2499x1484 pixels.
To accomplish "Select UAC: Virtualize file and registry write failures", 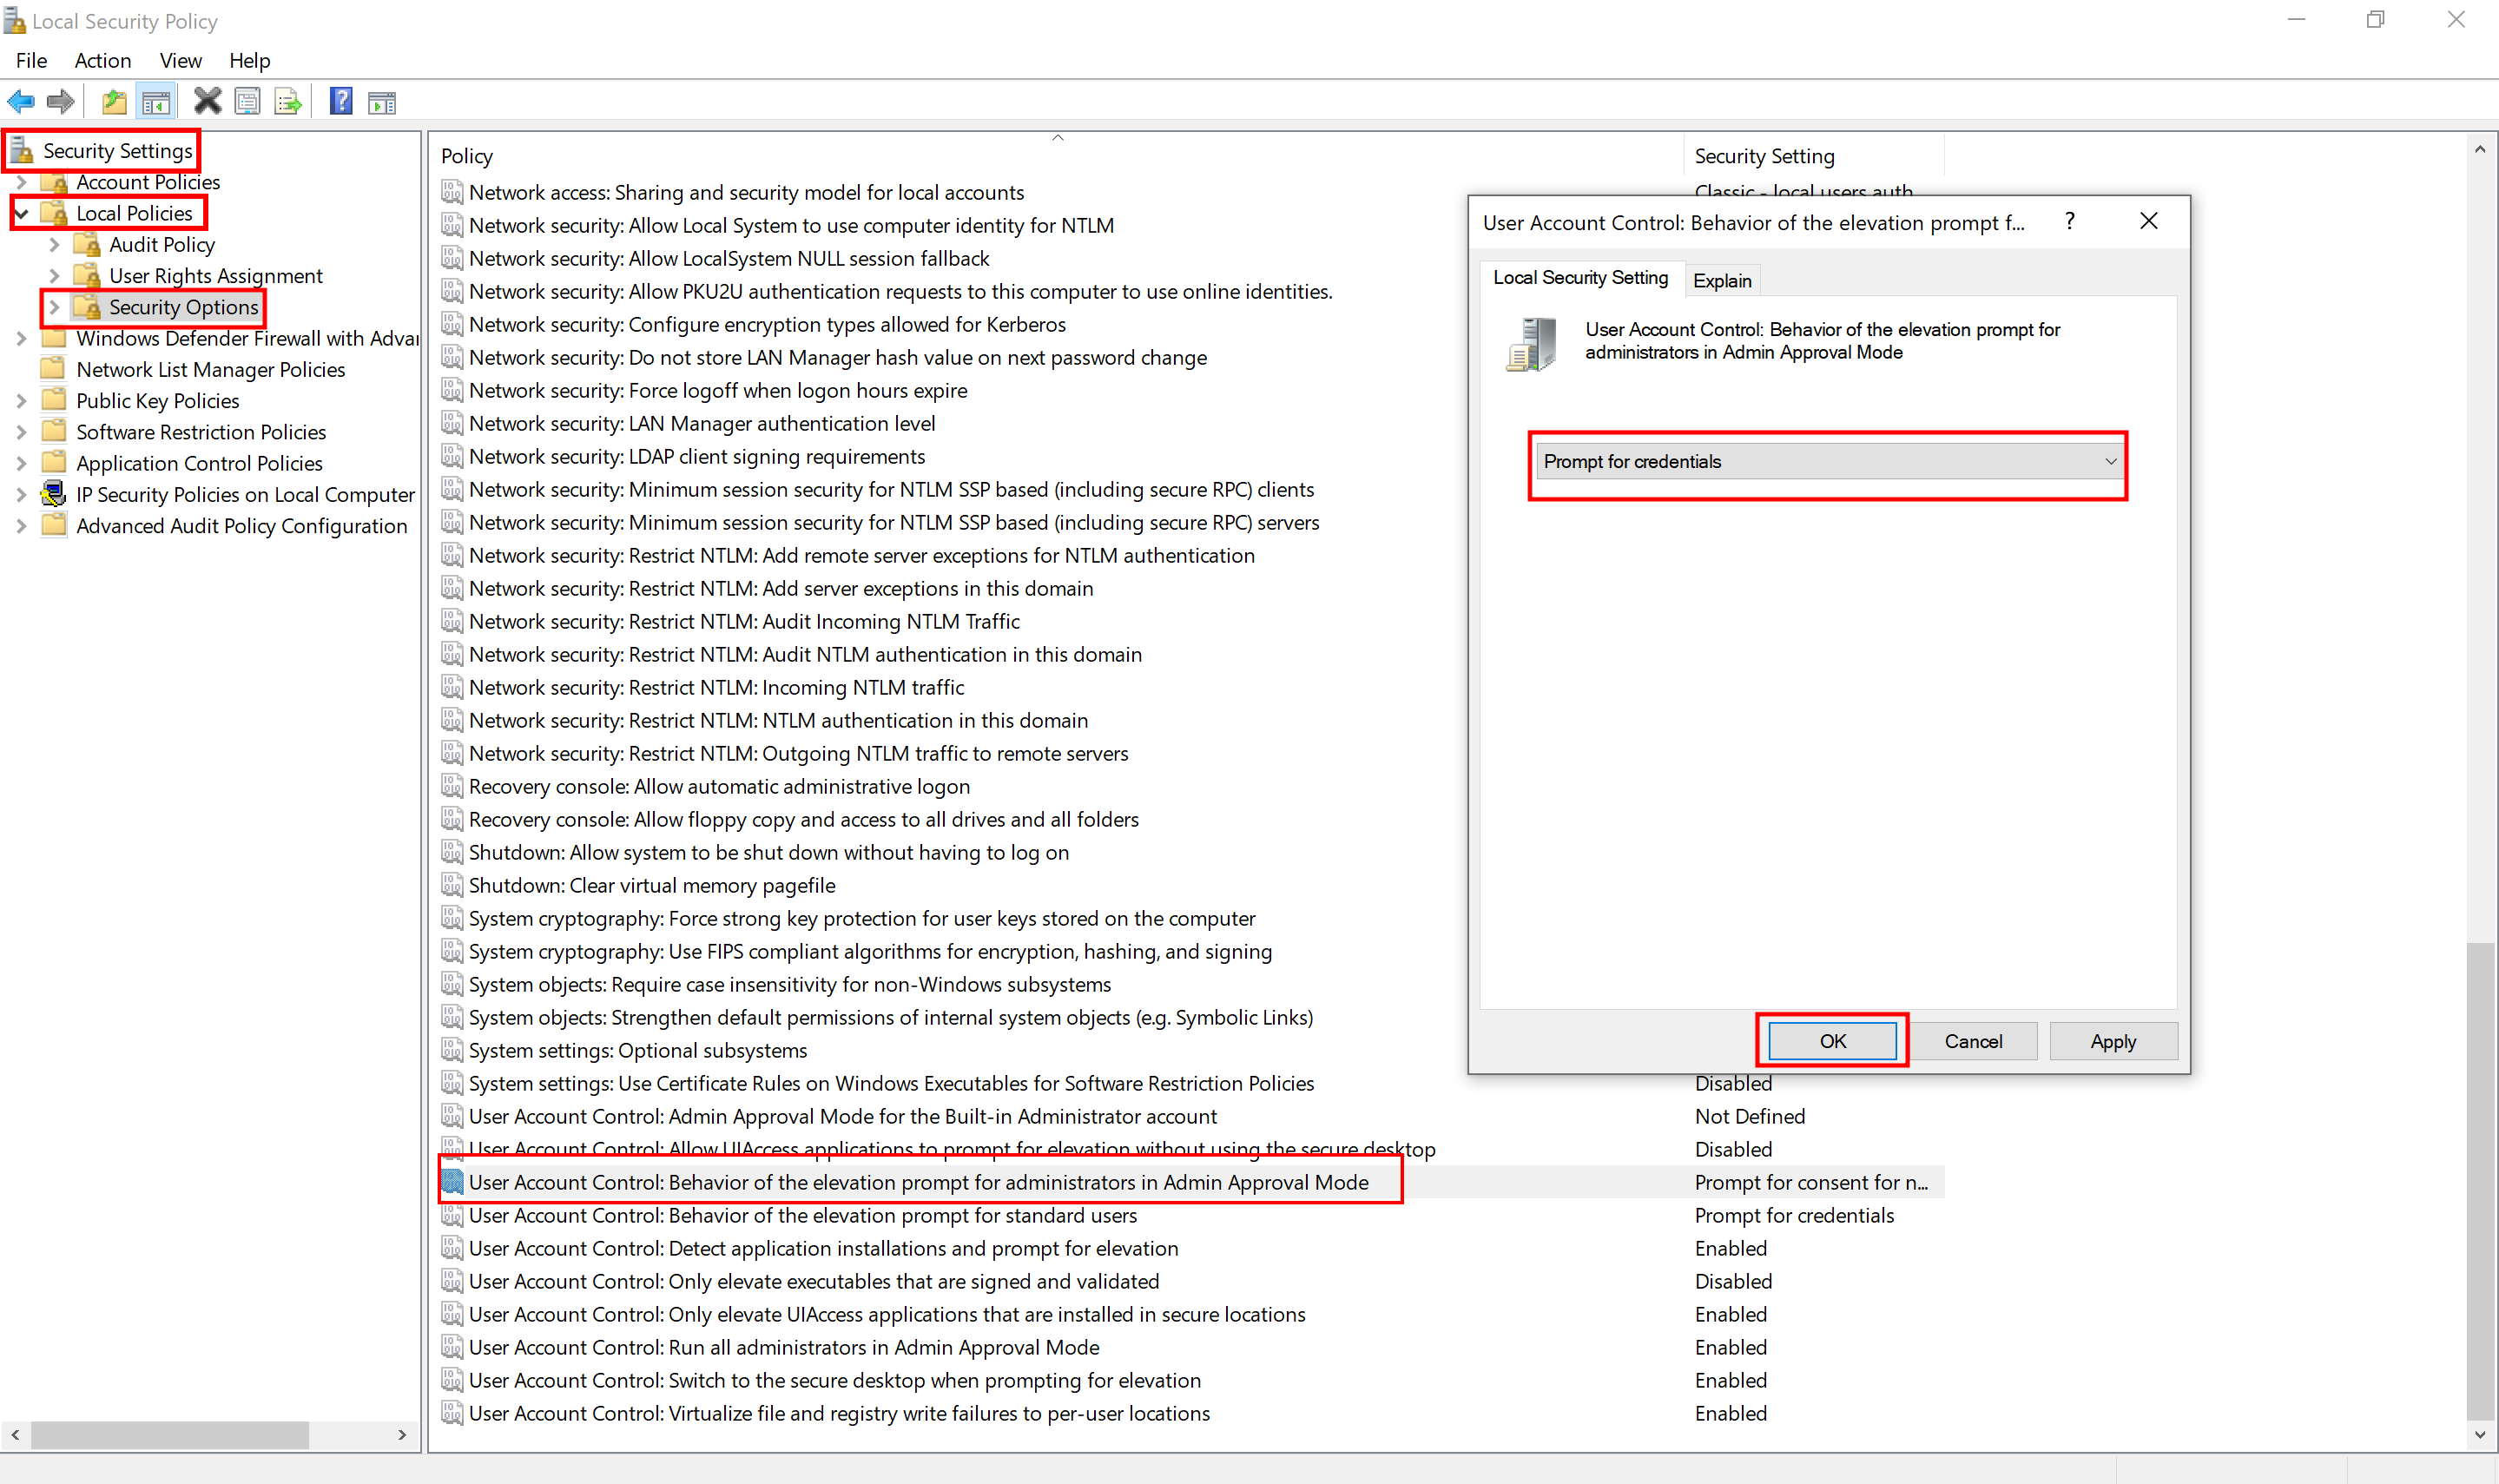I will tap(838, 1413).
